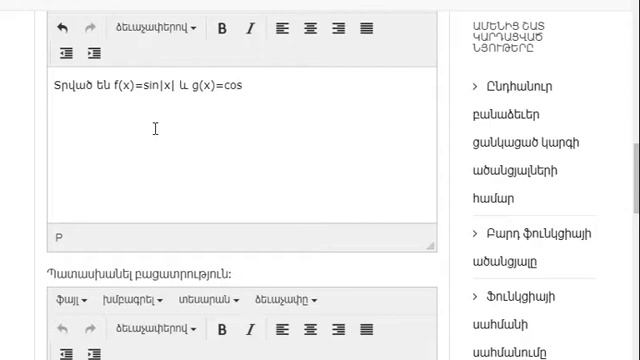Click the label Պատասխանել բացատրությունն
The height and width of the screenshot is (360, 640).
pyautogui.click(x=139, y=274)
